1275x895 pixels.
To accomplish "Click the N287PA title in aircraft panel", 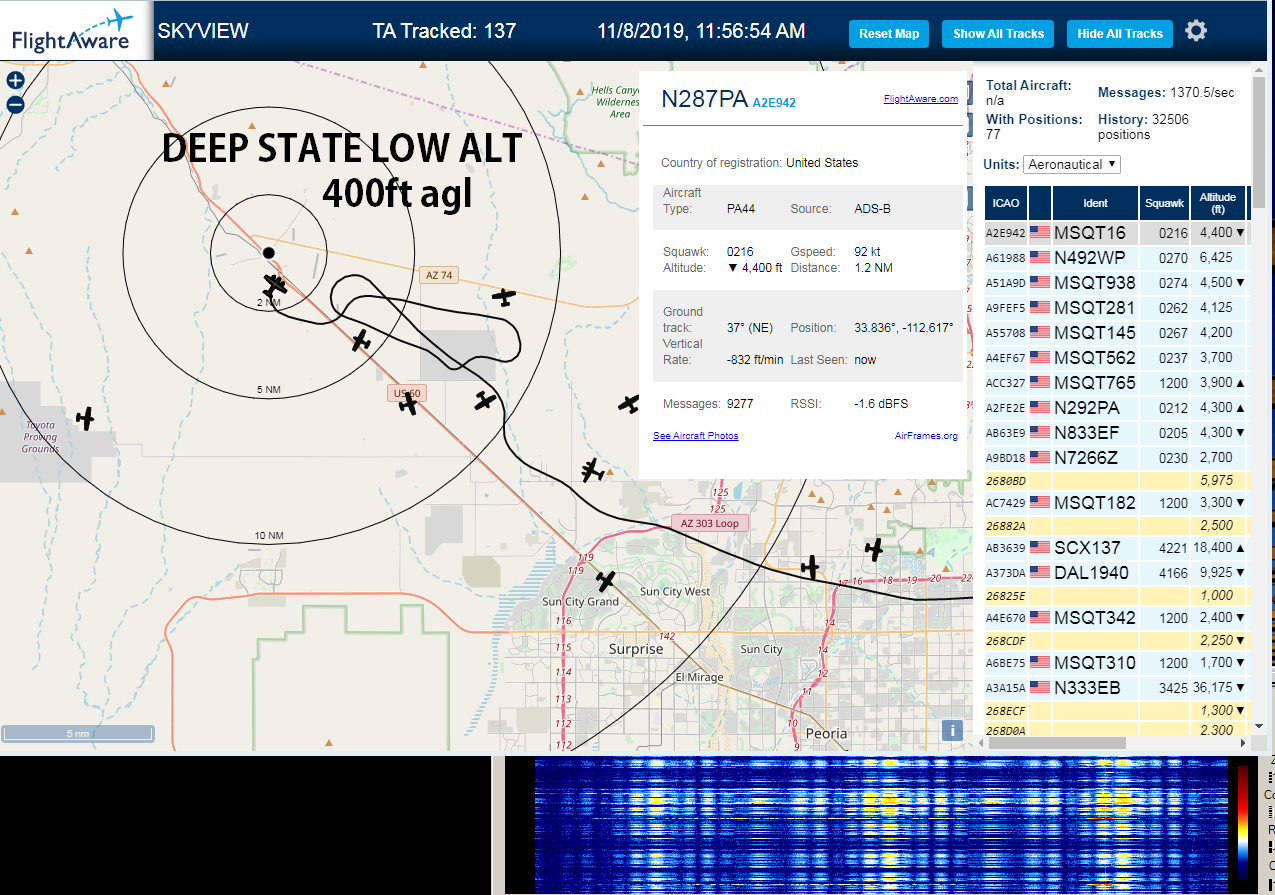I will pyautogui.click(x=704, y=98).
